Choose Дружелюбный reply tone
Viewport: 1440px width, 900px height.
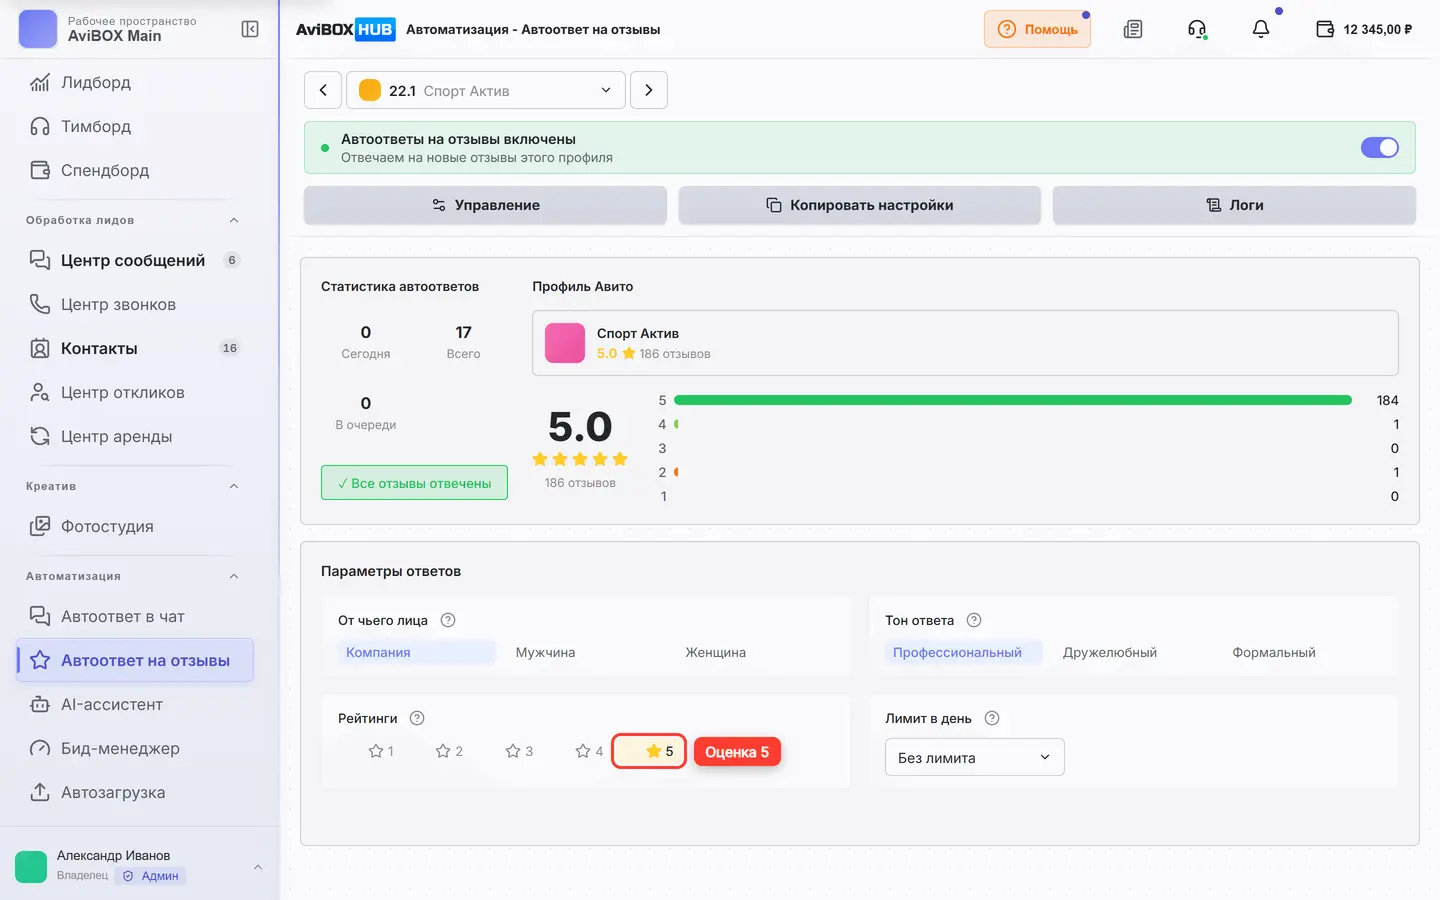1110,652
